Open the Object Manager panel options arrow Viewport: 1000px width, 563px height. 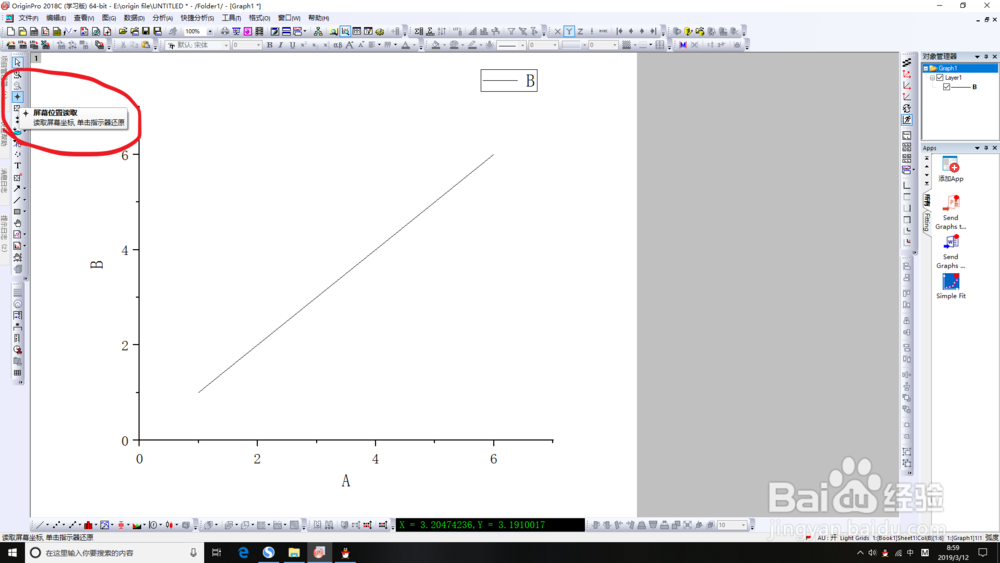[x=977, y=57]
